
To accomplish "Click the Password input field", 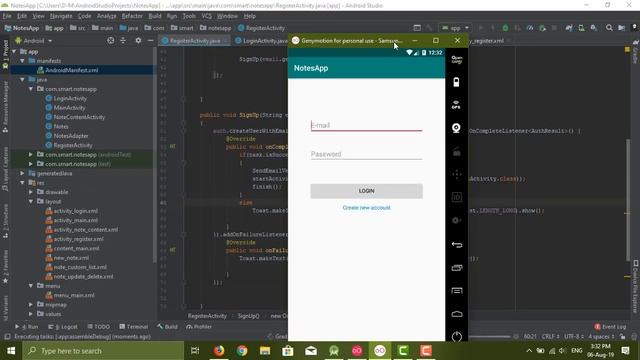I will point(367,154).
